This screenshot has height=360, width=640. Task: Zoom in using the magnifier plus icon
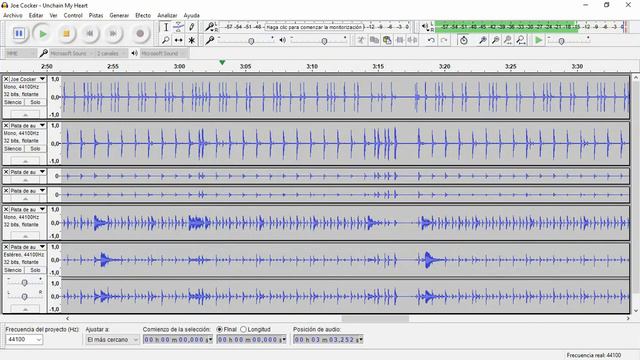tap(482, 40)
